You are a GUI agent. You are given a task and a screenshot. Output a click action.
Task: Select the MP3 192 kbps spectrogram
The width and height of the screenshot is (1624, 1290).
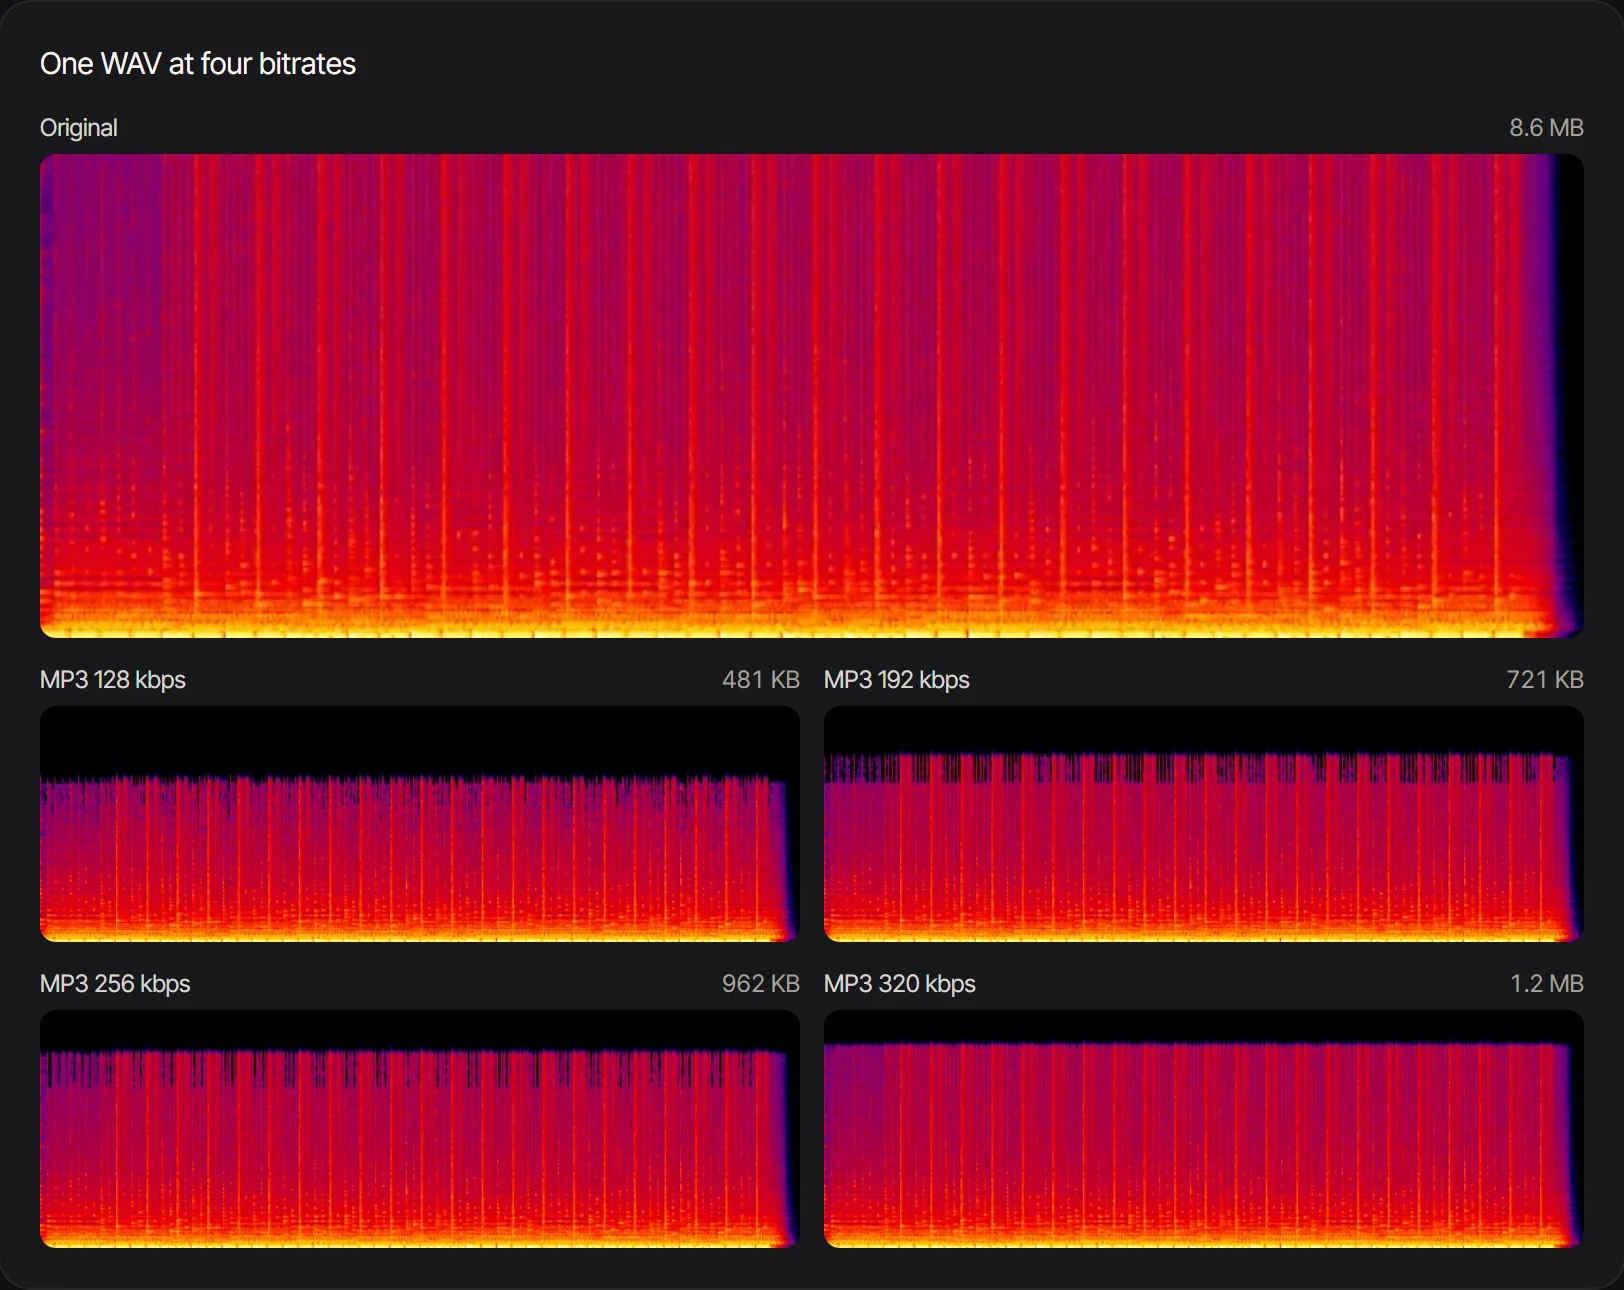[x=1204, y=824]
